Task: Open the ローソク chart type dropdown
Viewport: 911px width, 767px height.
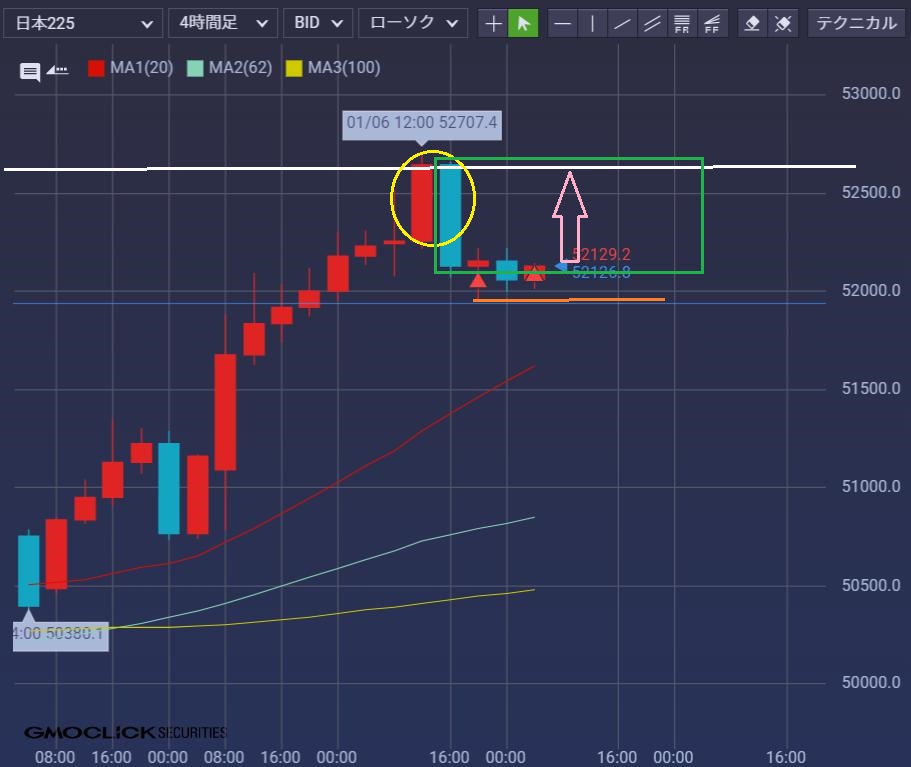Action: pos(412,23)
